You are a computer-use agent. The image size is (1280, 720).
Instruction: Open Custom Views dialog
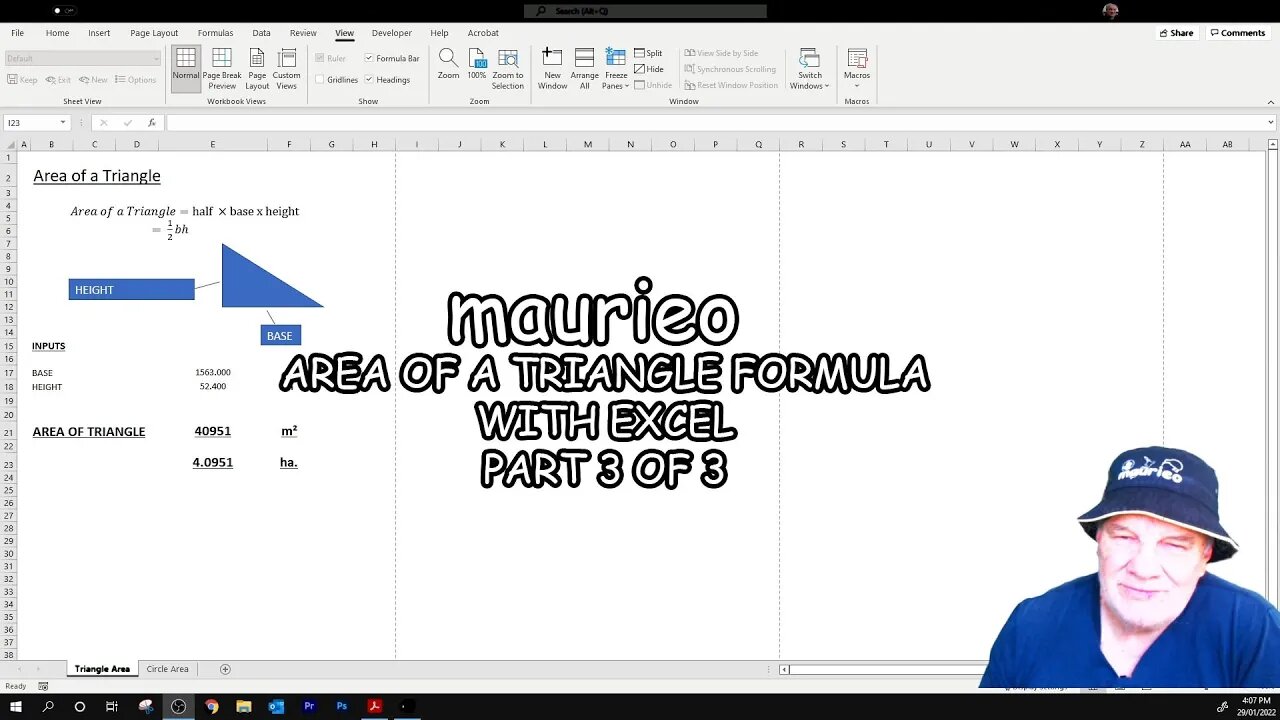[x=287, y=69]
